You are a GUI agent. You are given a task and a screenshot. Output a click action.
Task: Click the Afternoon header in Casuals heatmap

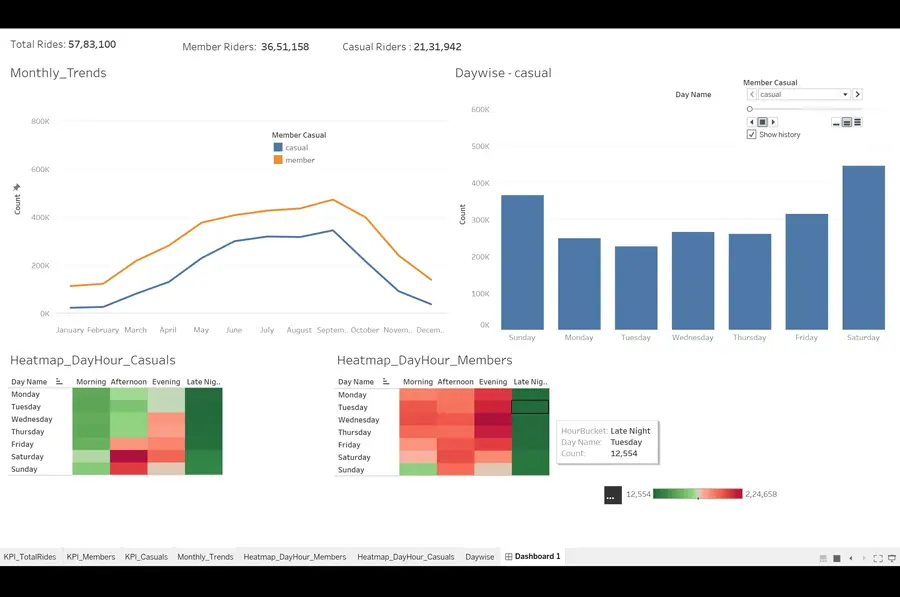pyautogui.click(x=129, y=382)
